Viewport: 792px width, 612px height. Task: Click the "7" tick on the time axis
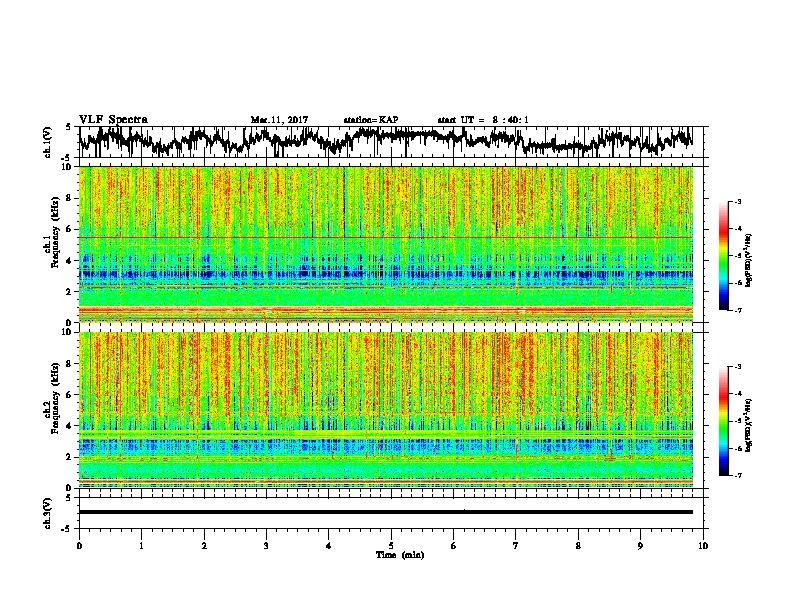516,546
